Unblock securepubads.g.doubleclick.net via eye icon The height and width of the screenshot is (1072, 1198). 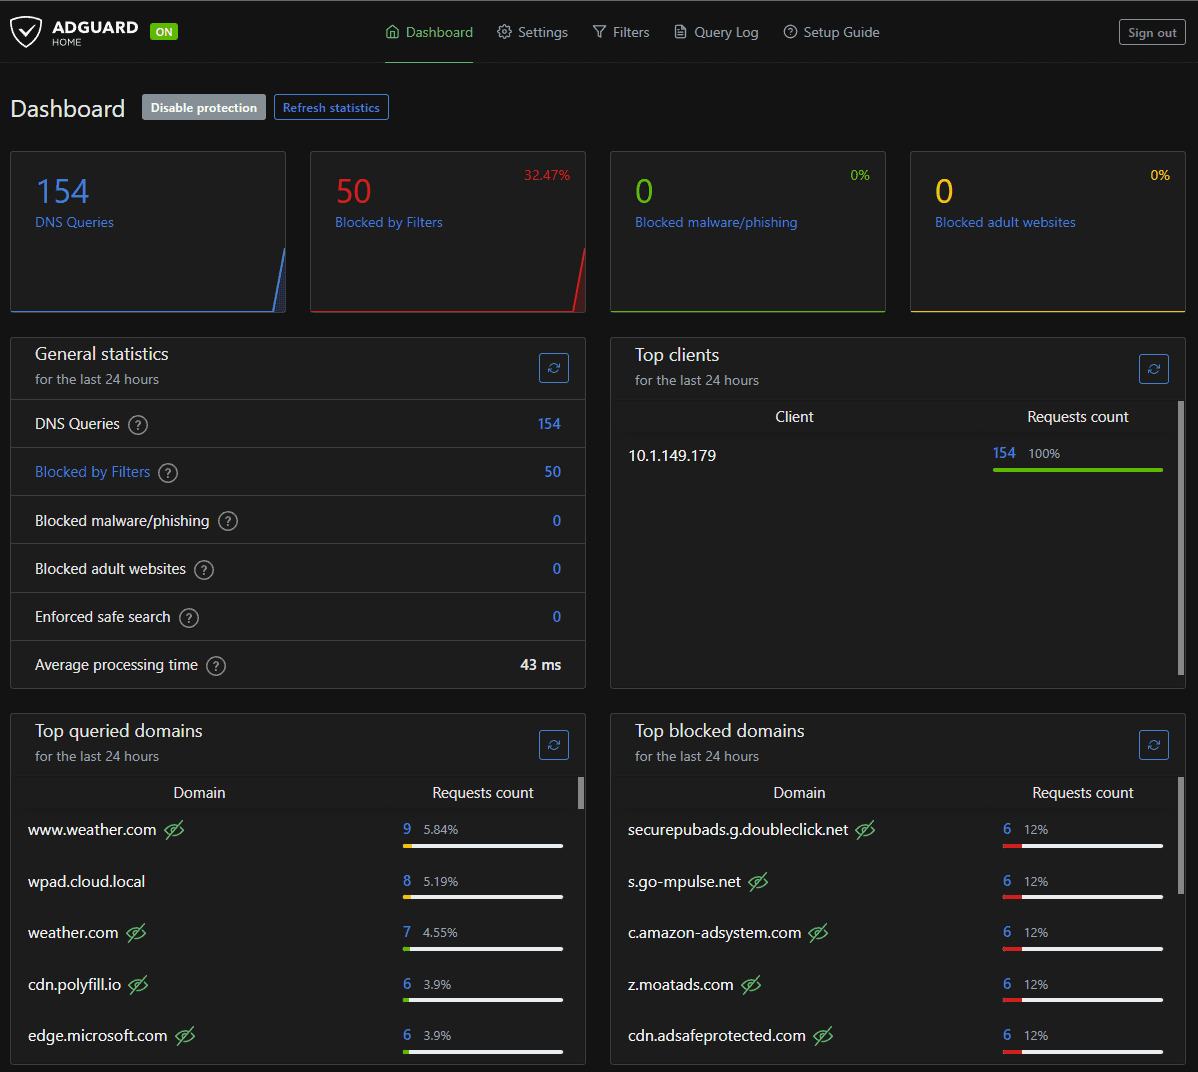pos(866,830)
